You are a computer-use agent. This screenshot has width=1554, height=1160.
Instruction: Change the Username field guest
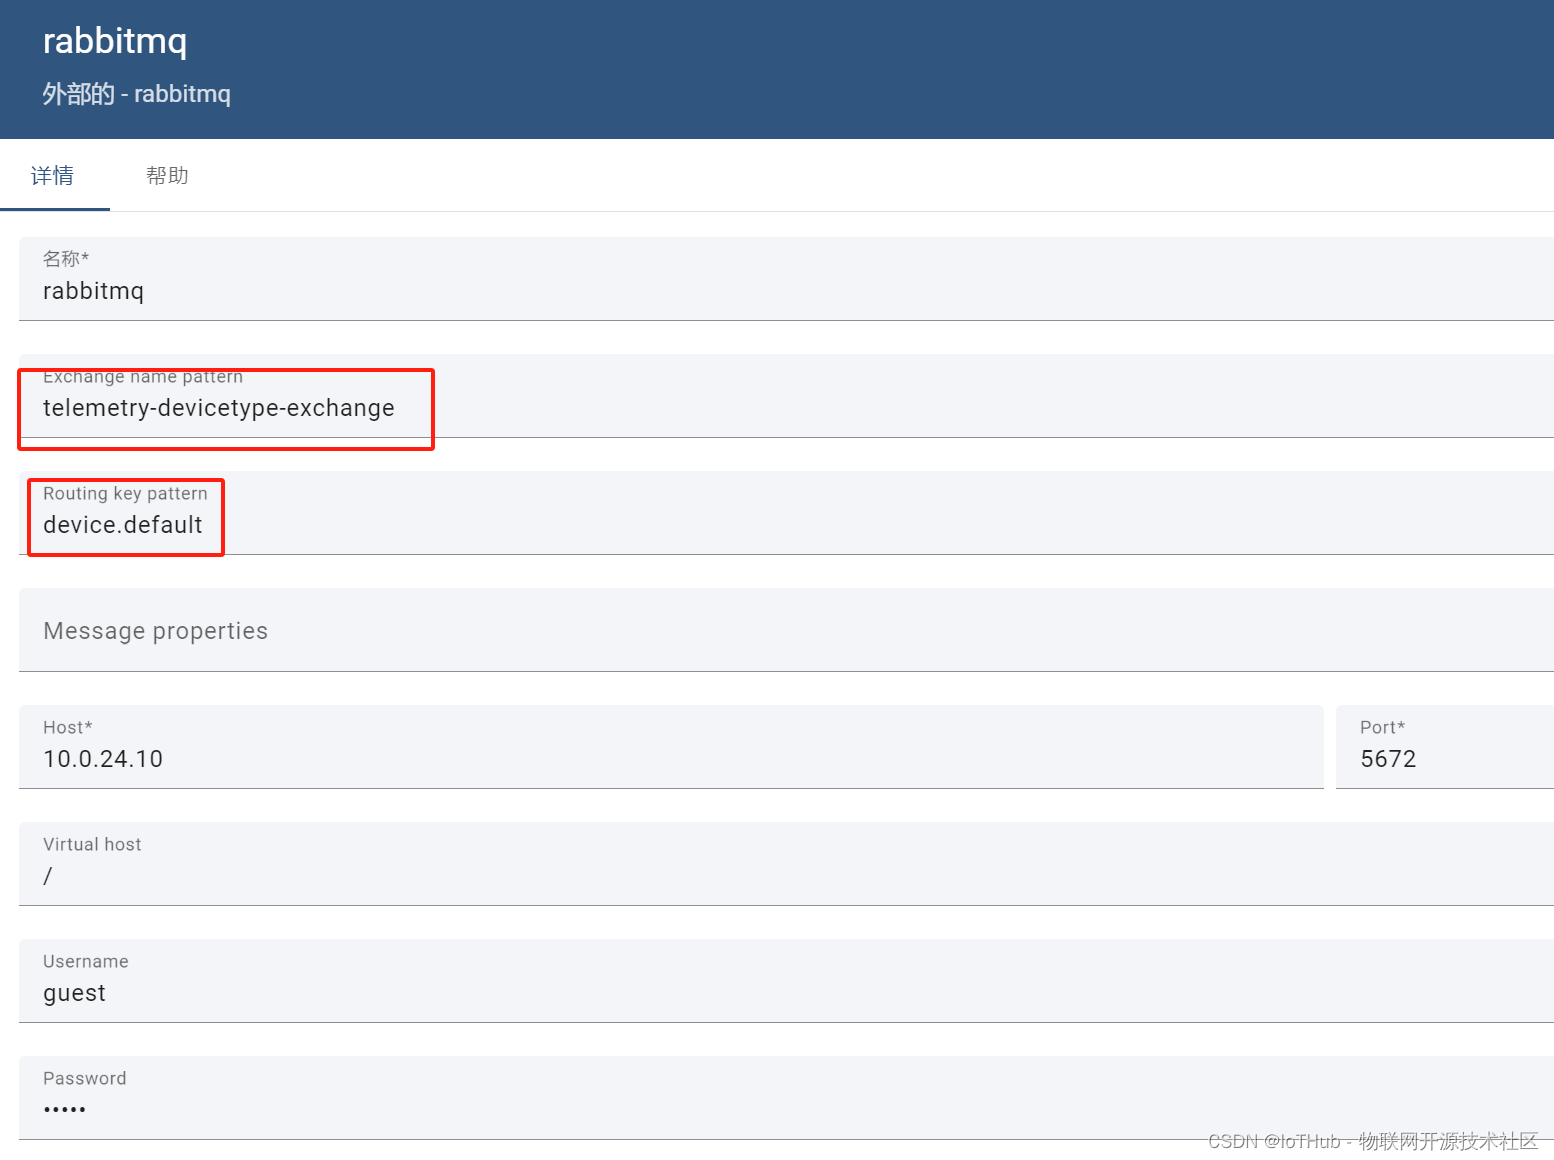[786, 981]
